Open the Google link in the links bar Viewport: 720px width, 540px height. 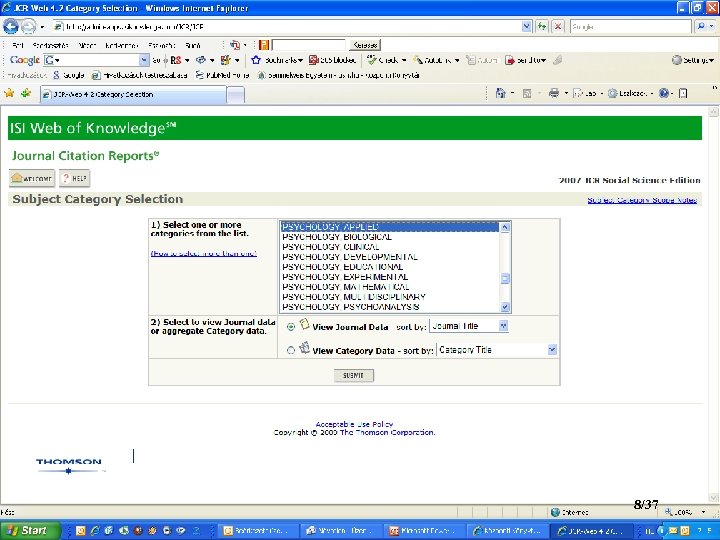[69, 75]
